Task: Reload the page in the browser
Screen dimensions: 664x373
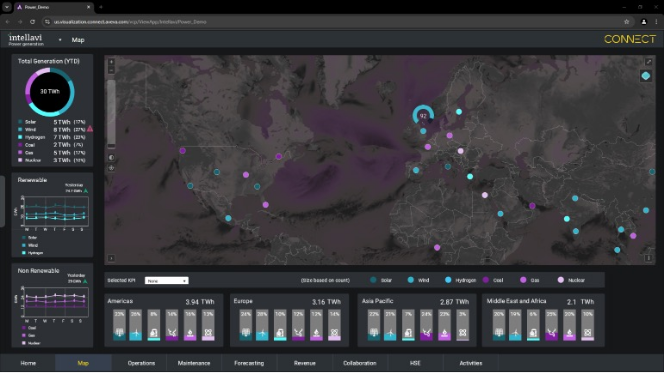Action: 33,22
